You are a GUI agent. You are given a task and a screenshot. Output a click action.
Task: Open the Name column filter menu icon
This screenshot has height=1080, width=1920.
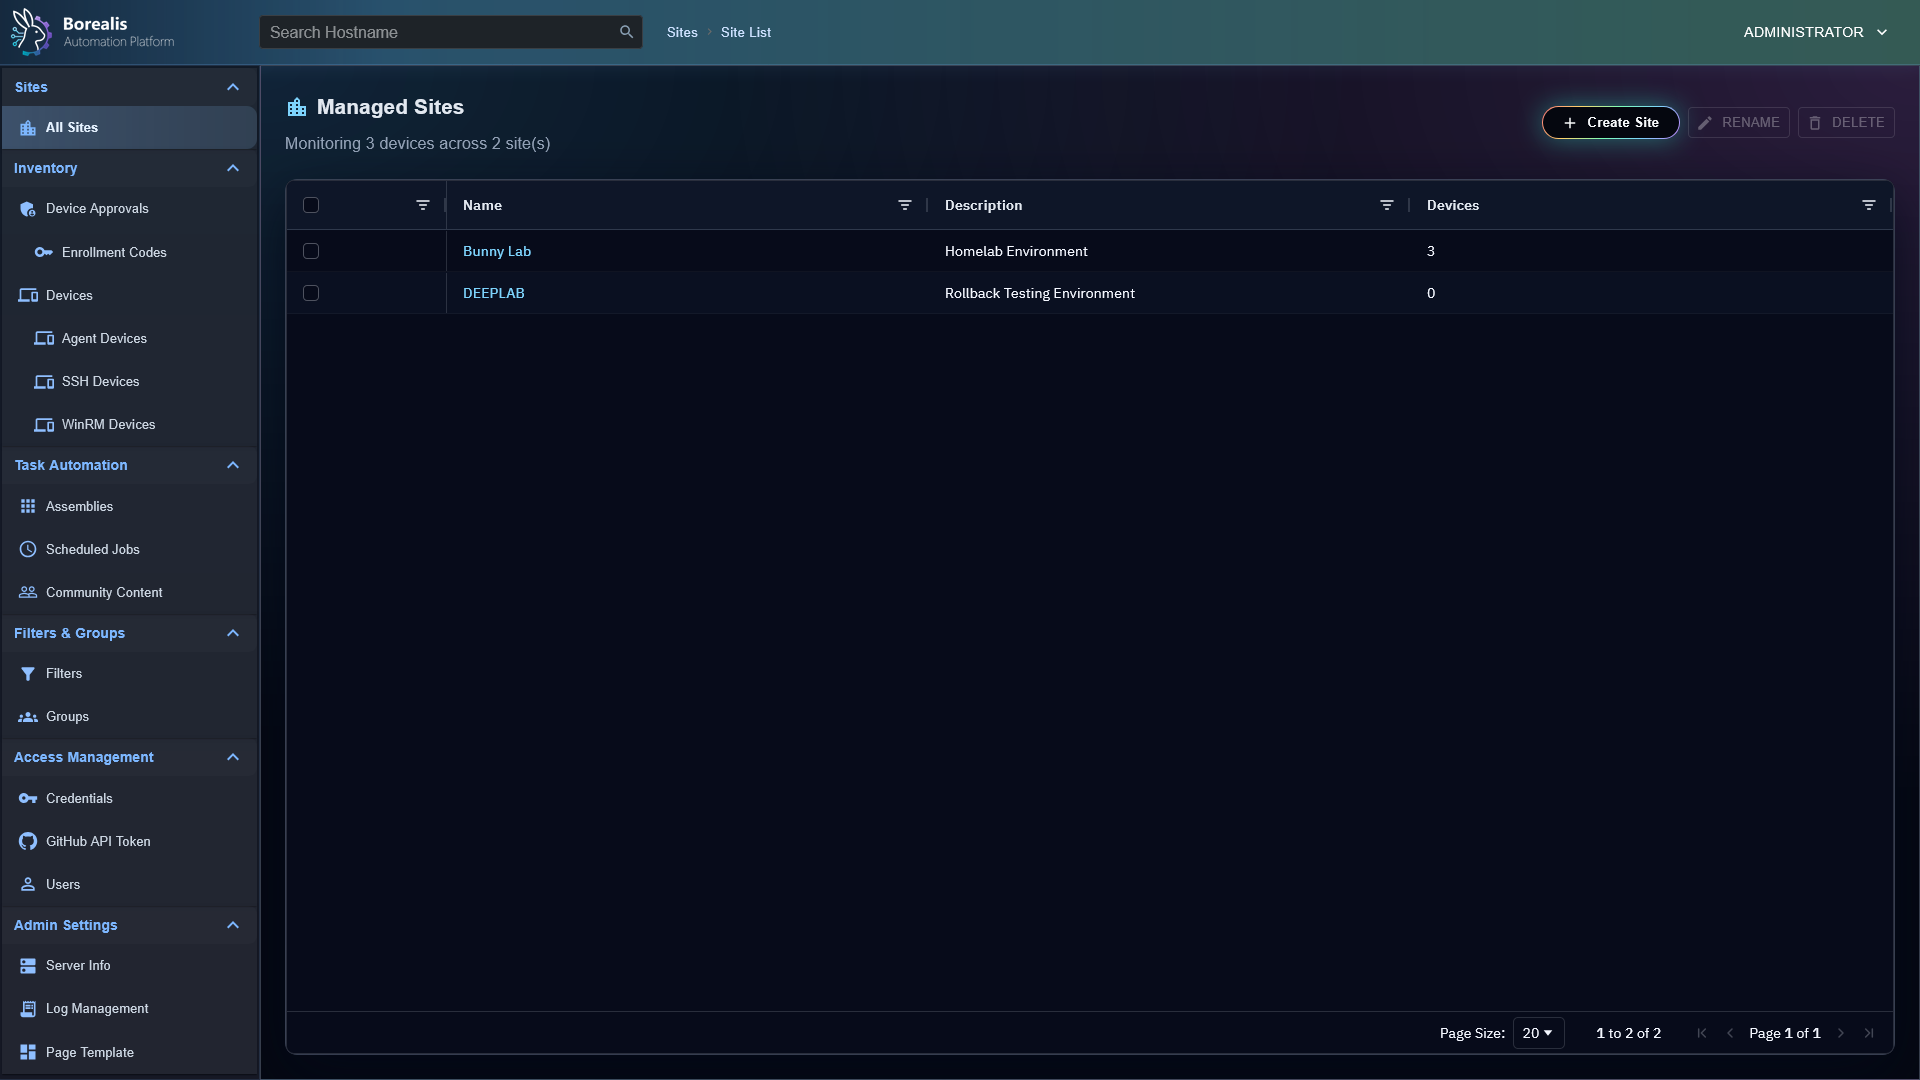click(904, 205)
